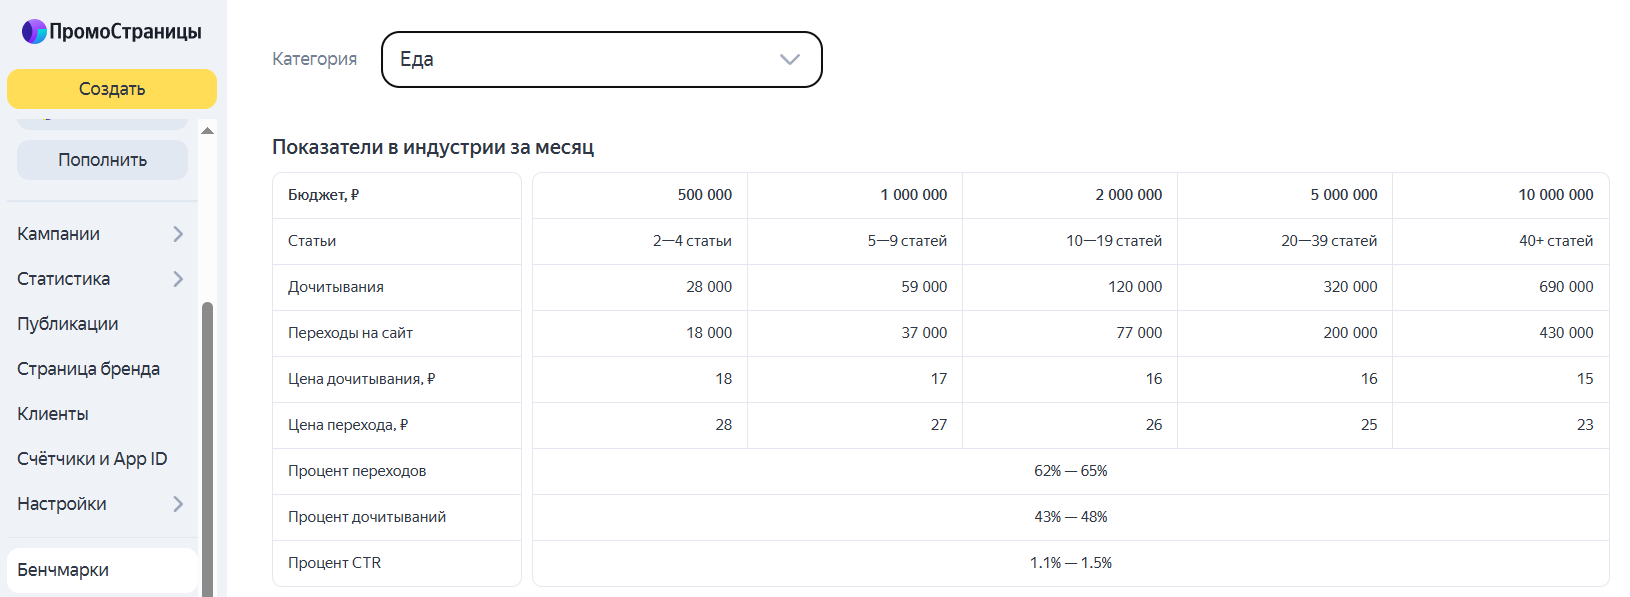Click the sidebar vertical scrollbar thumb
This screenshot has width=1630, height=597.
coord(207,450)
